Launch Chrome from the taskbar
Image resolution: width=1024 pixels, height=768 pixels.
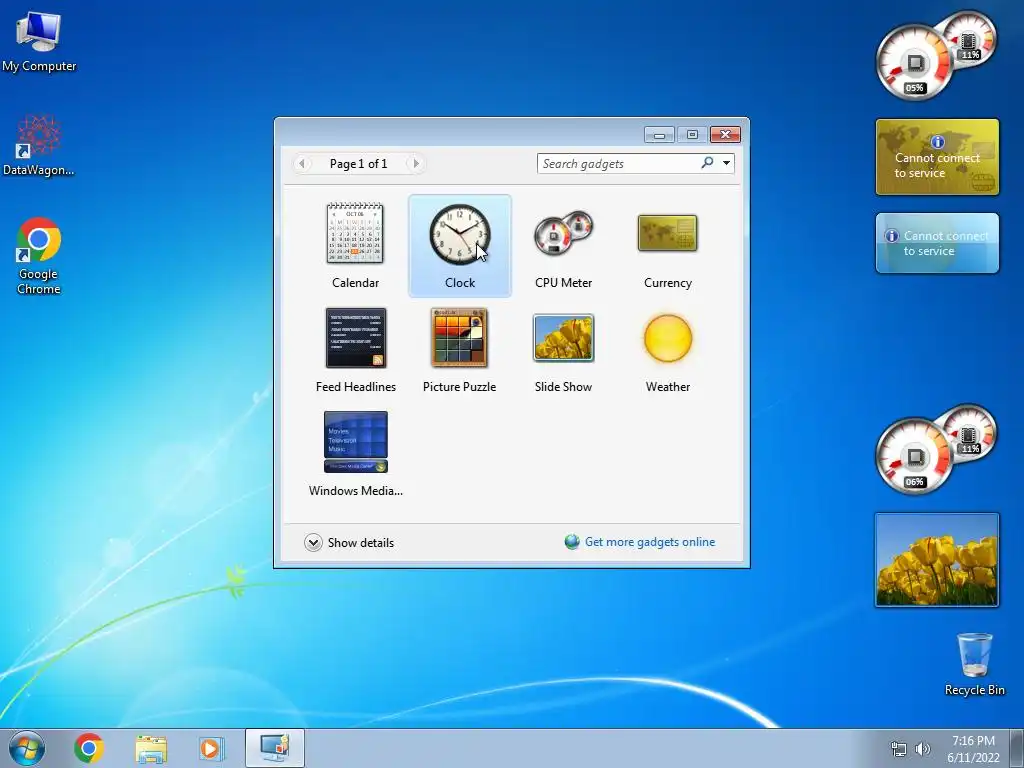pos(89,748)
